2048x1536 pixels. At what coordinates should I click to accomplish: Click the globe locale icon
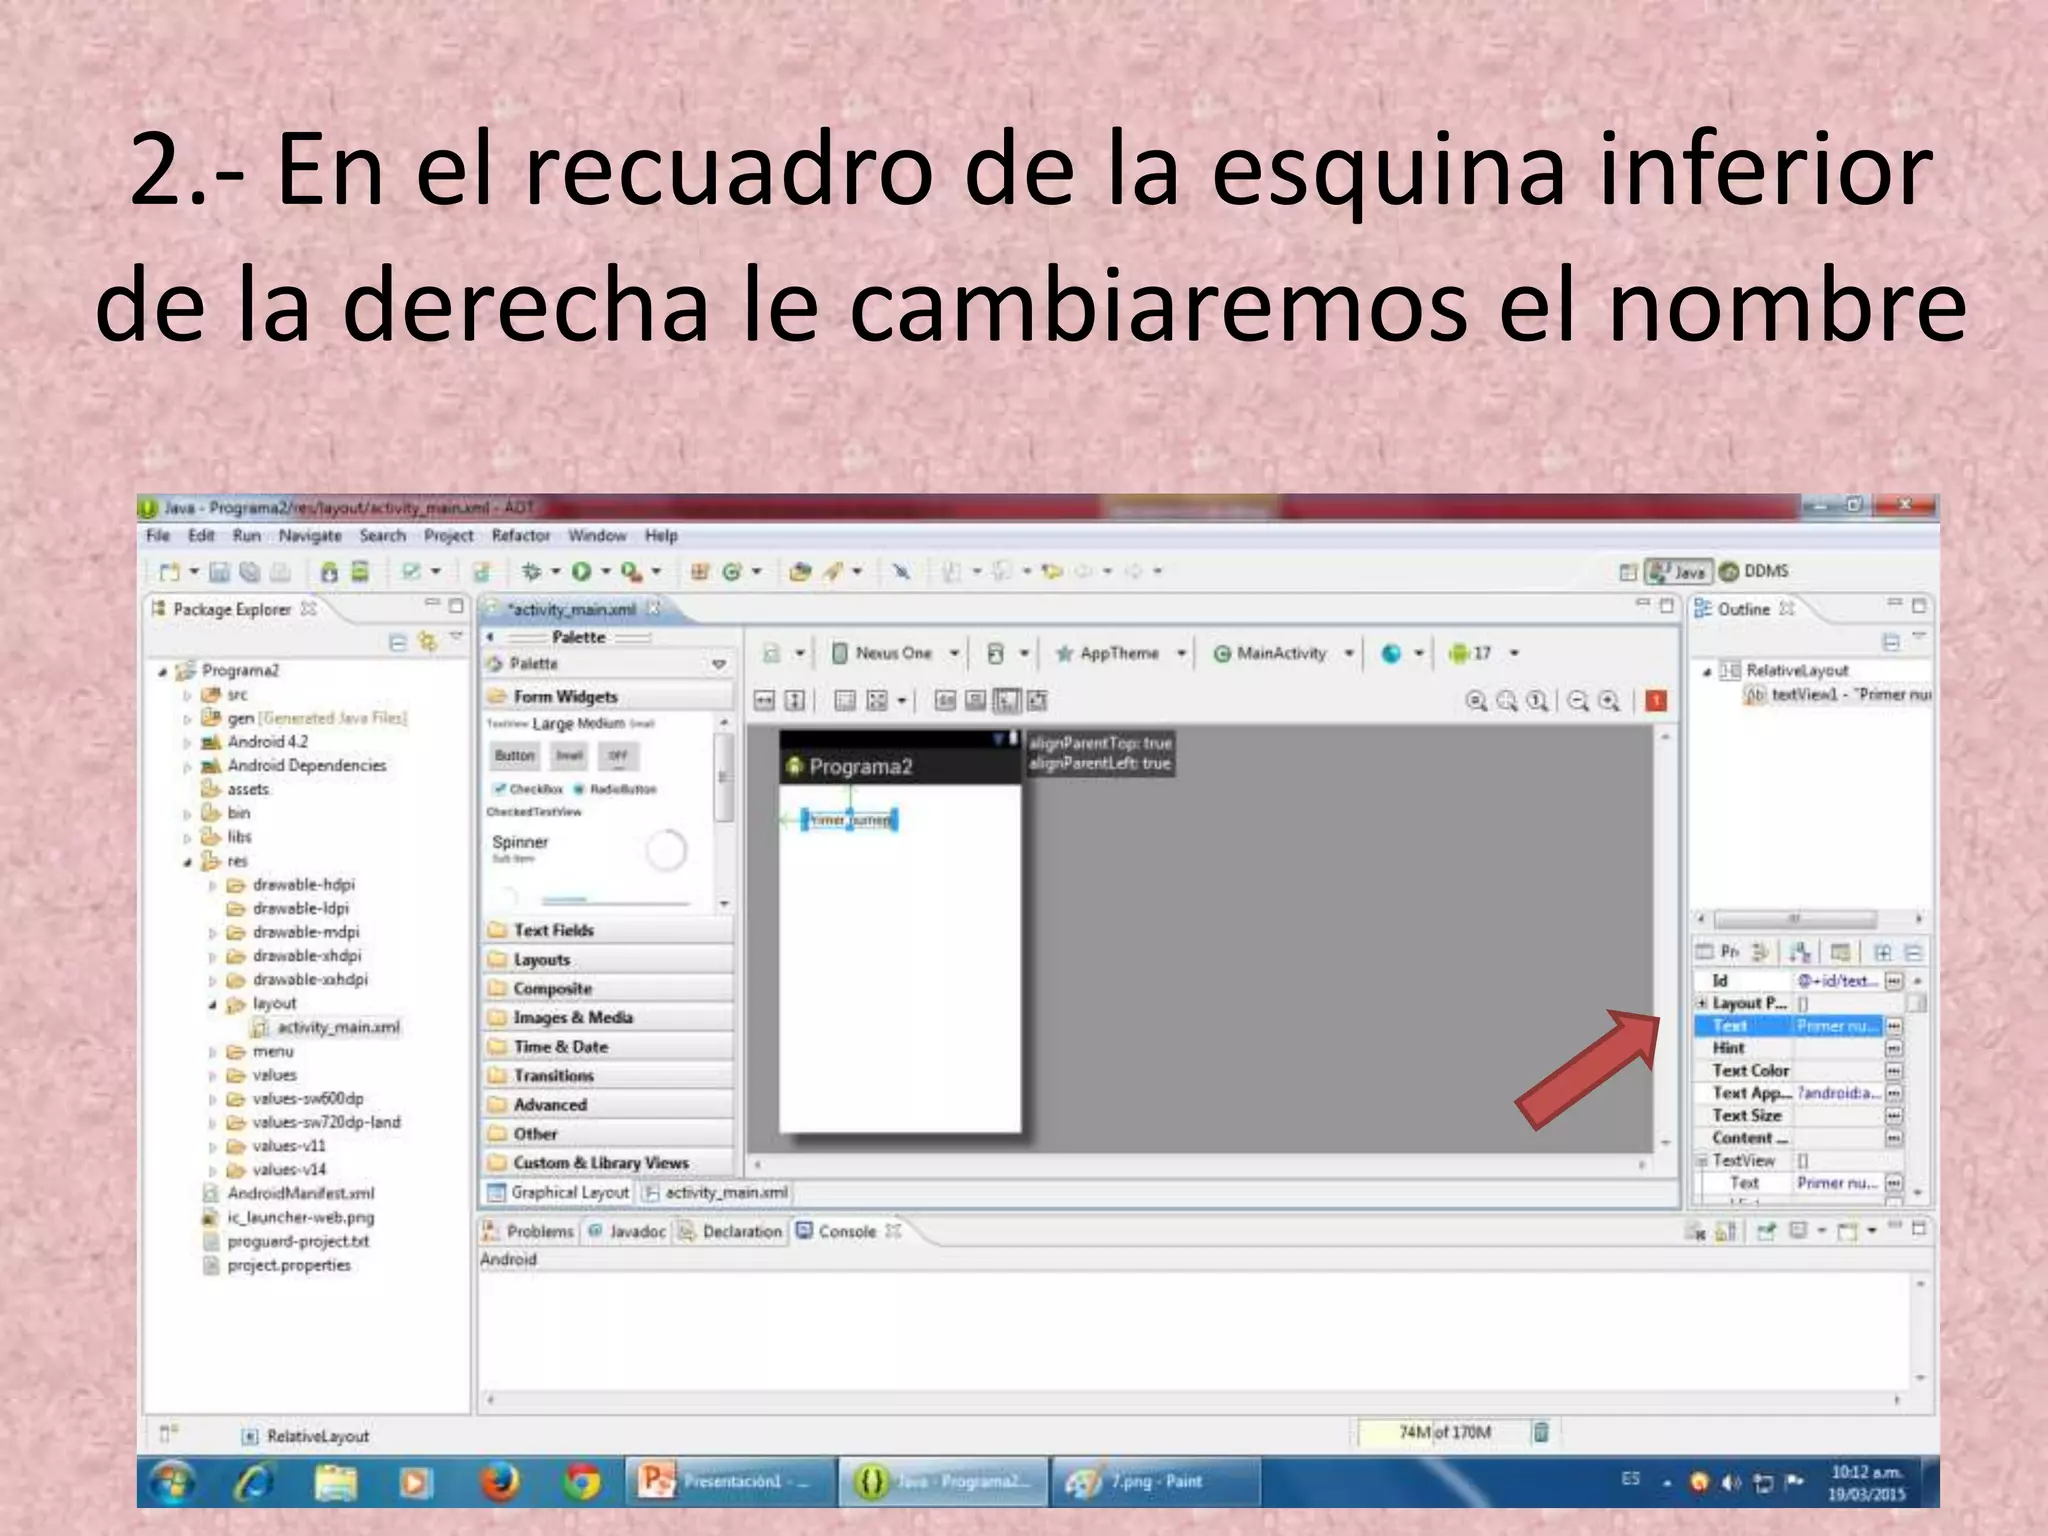1391,653
